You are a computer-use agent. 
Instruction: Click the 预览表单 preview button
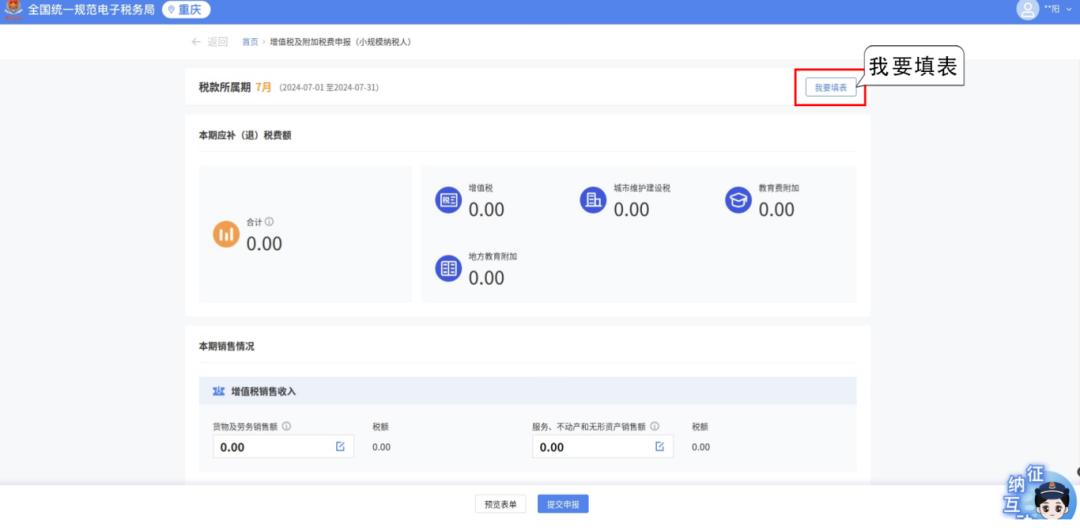[500, 505]
